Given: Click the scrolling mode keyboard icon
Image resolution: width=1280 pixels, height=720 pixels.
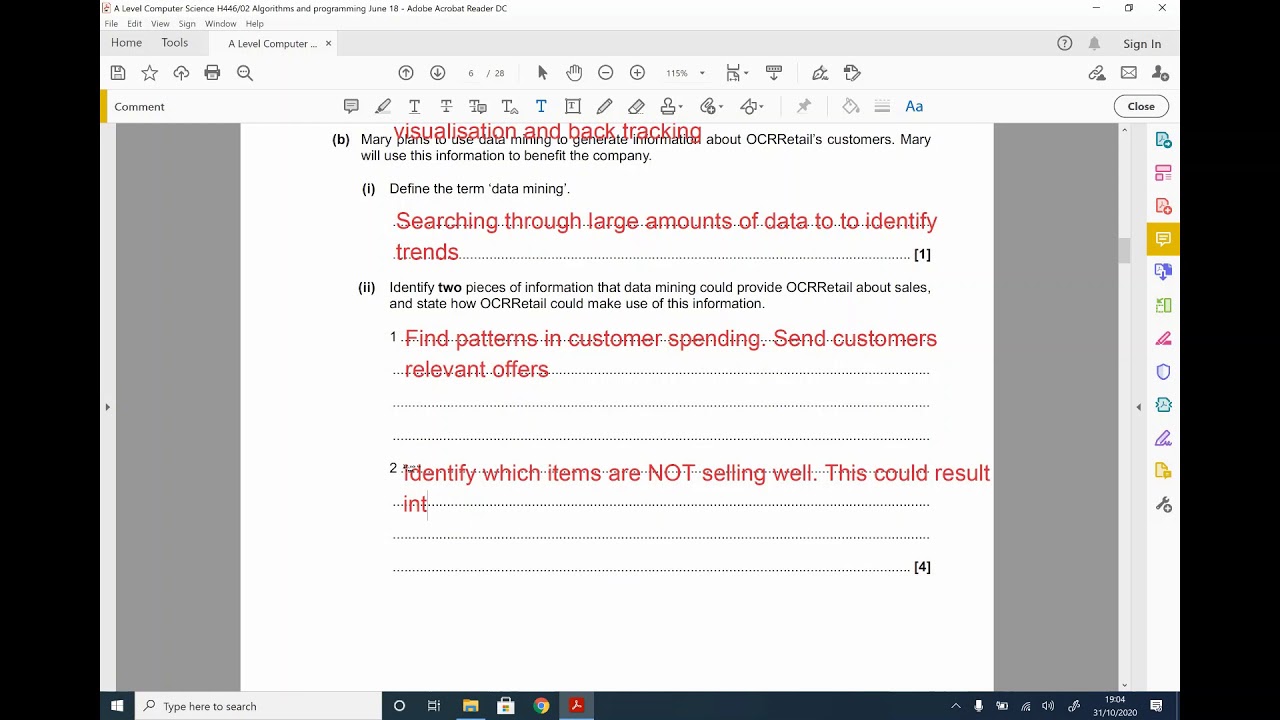Looking at the screenshot, I should tap(774, 73).
